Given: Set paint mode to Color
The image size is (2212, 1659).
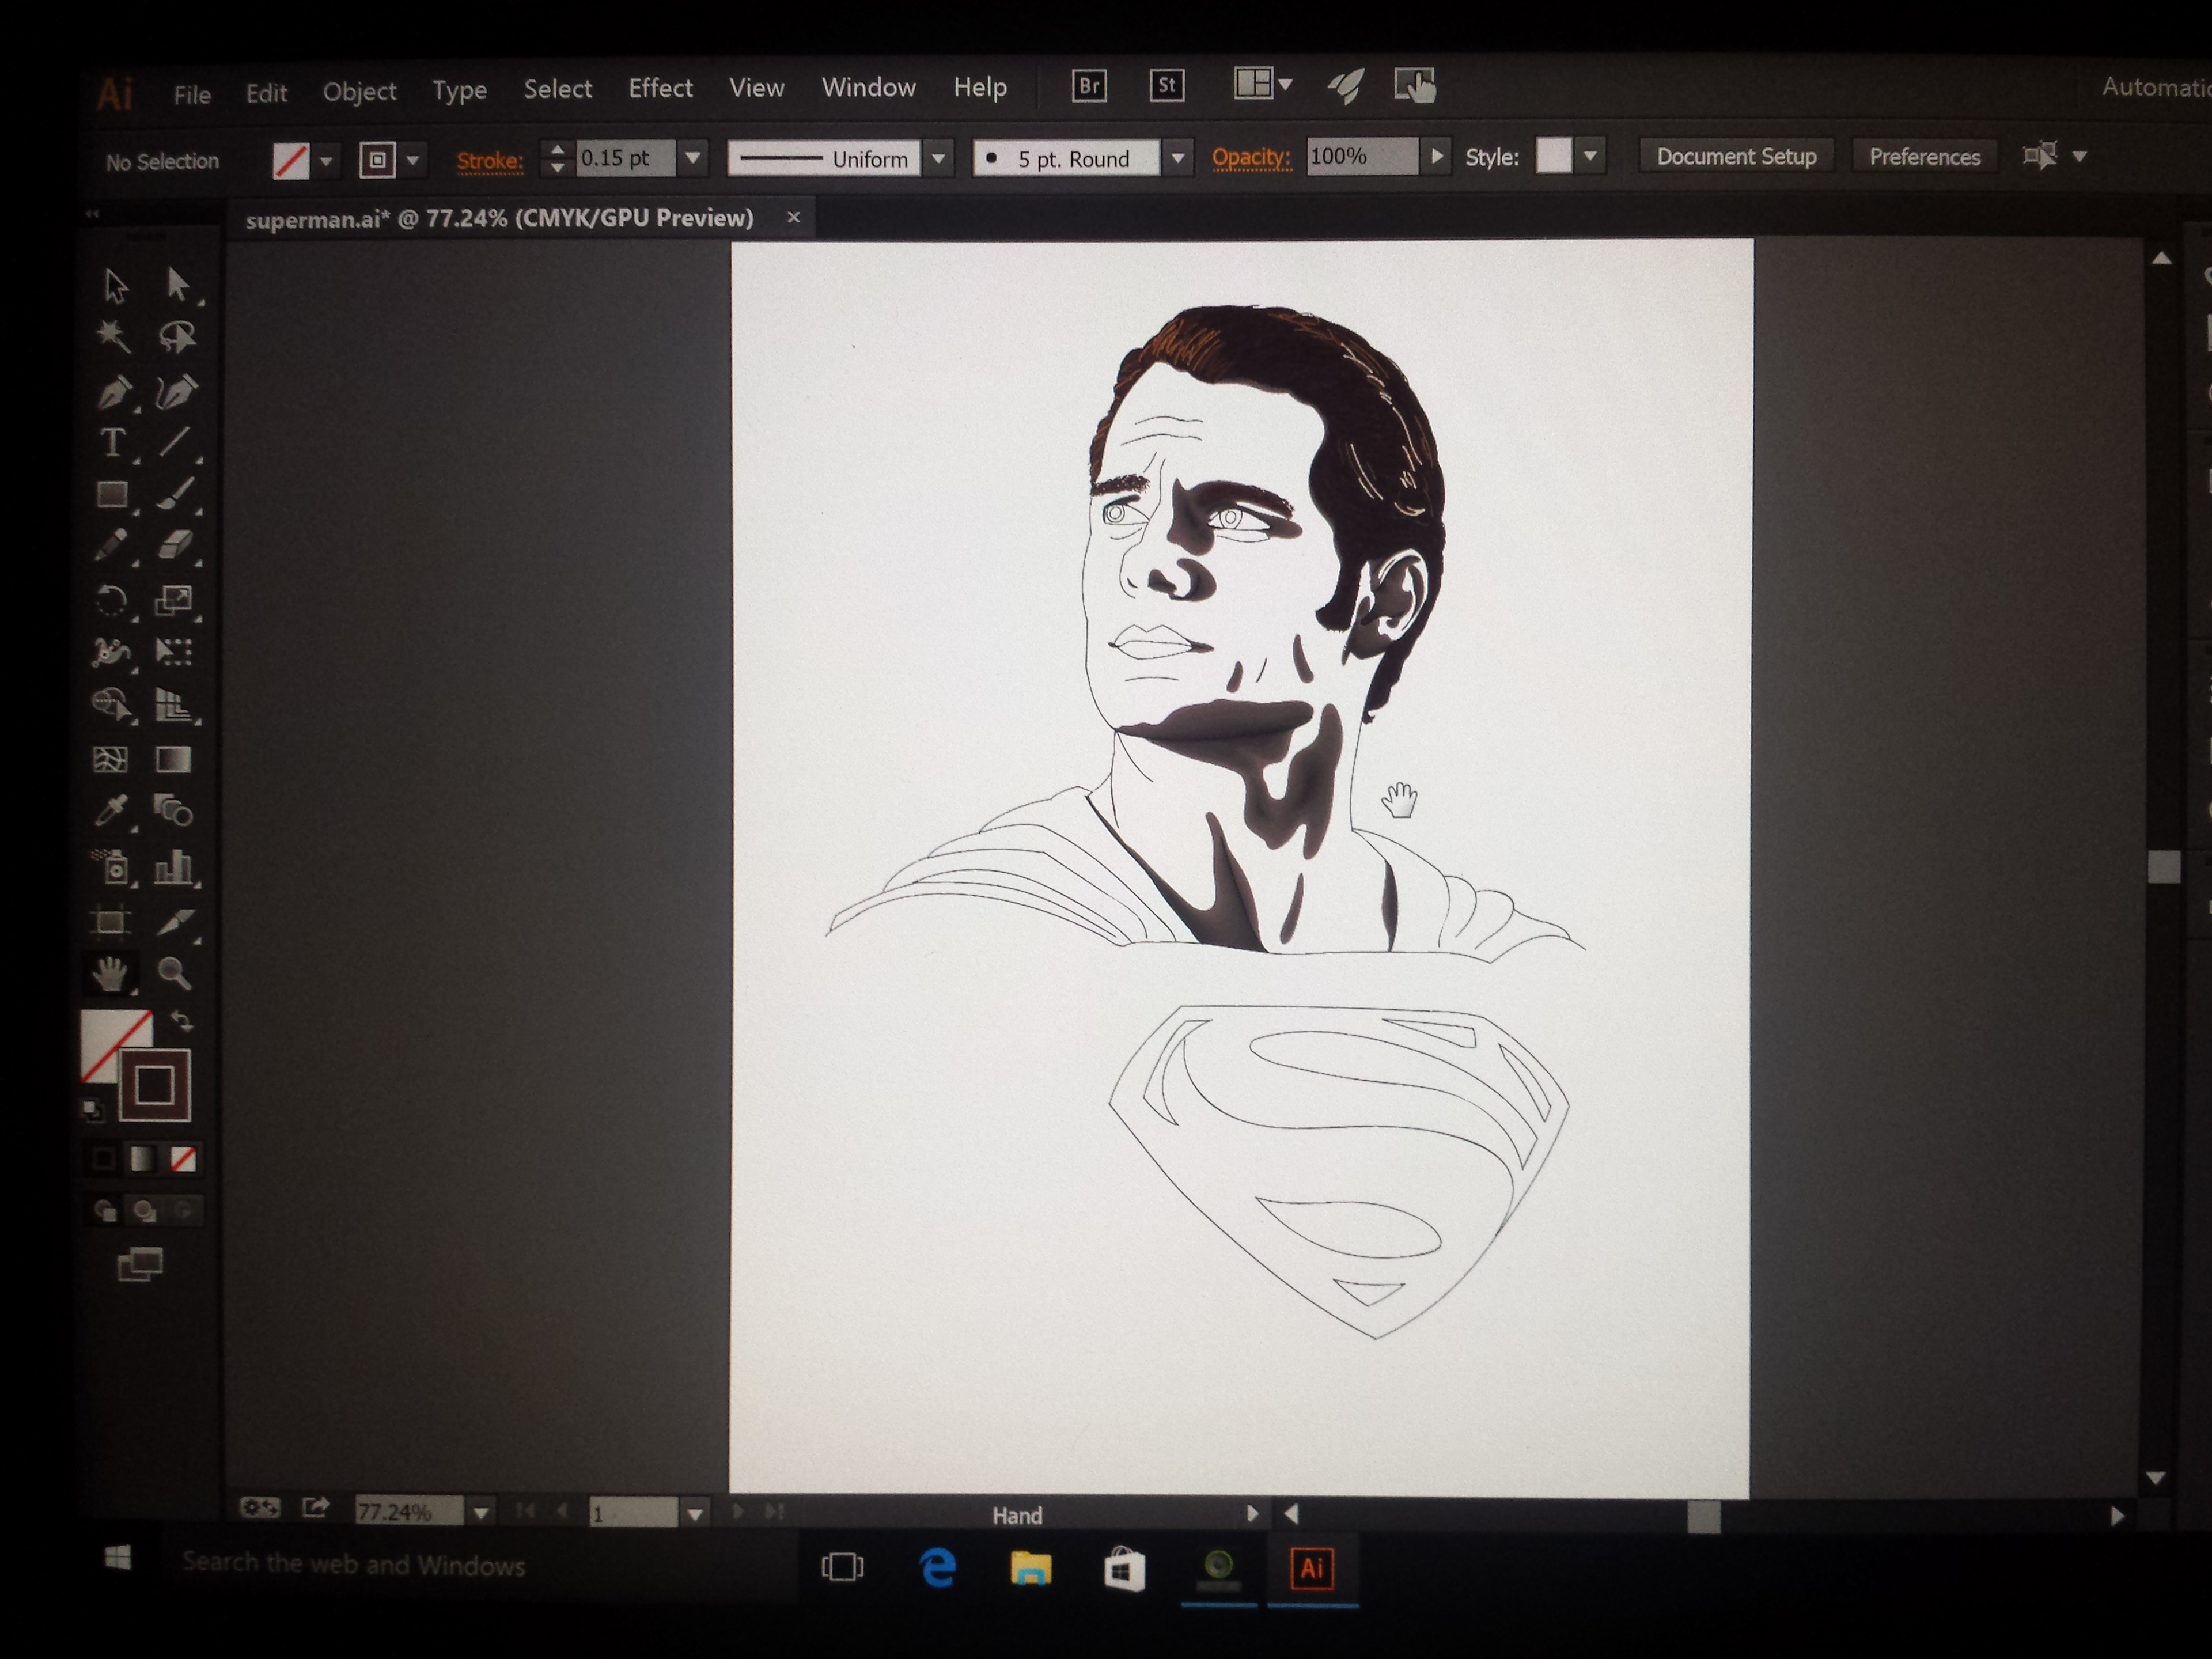Looking at the screenshot, I should coord(102,1159).
